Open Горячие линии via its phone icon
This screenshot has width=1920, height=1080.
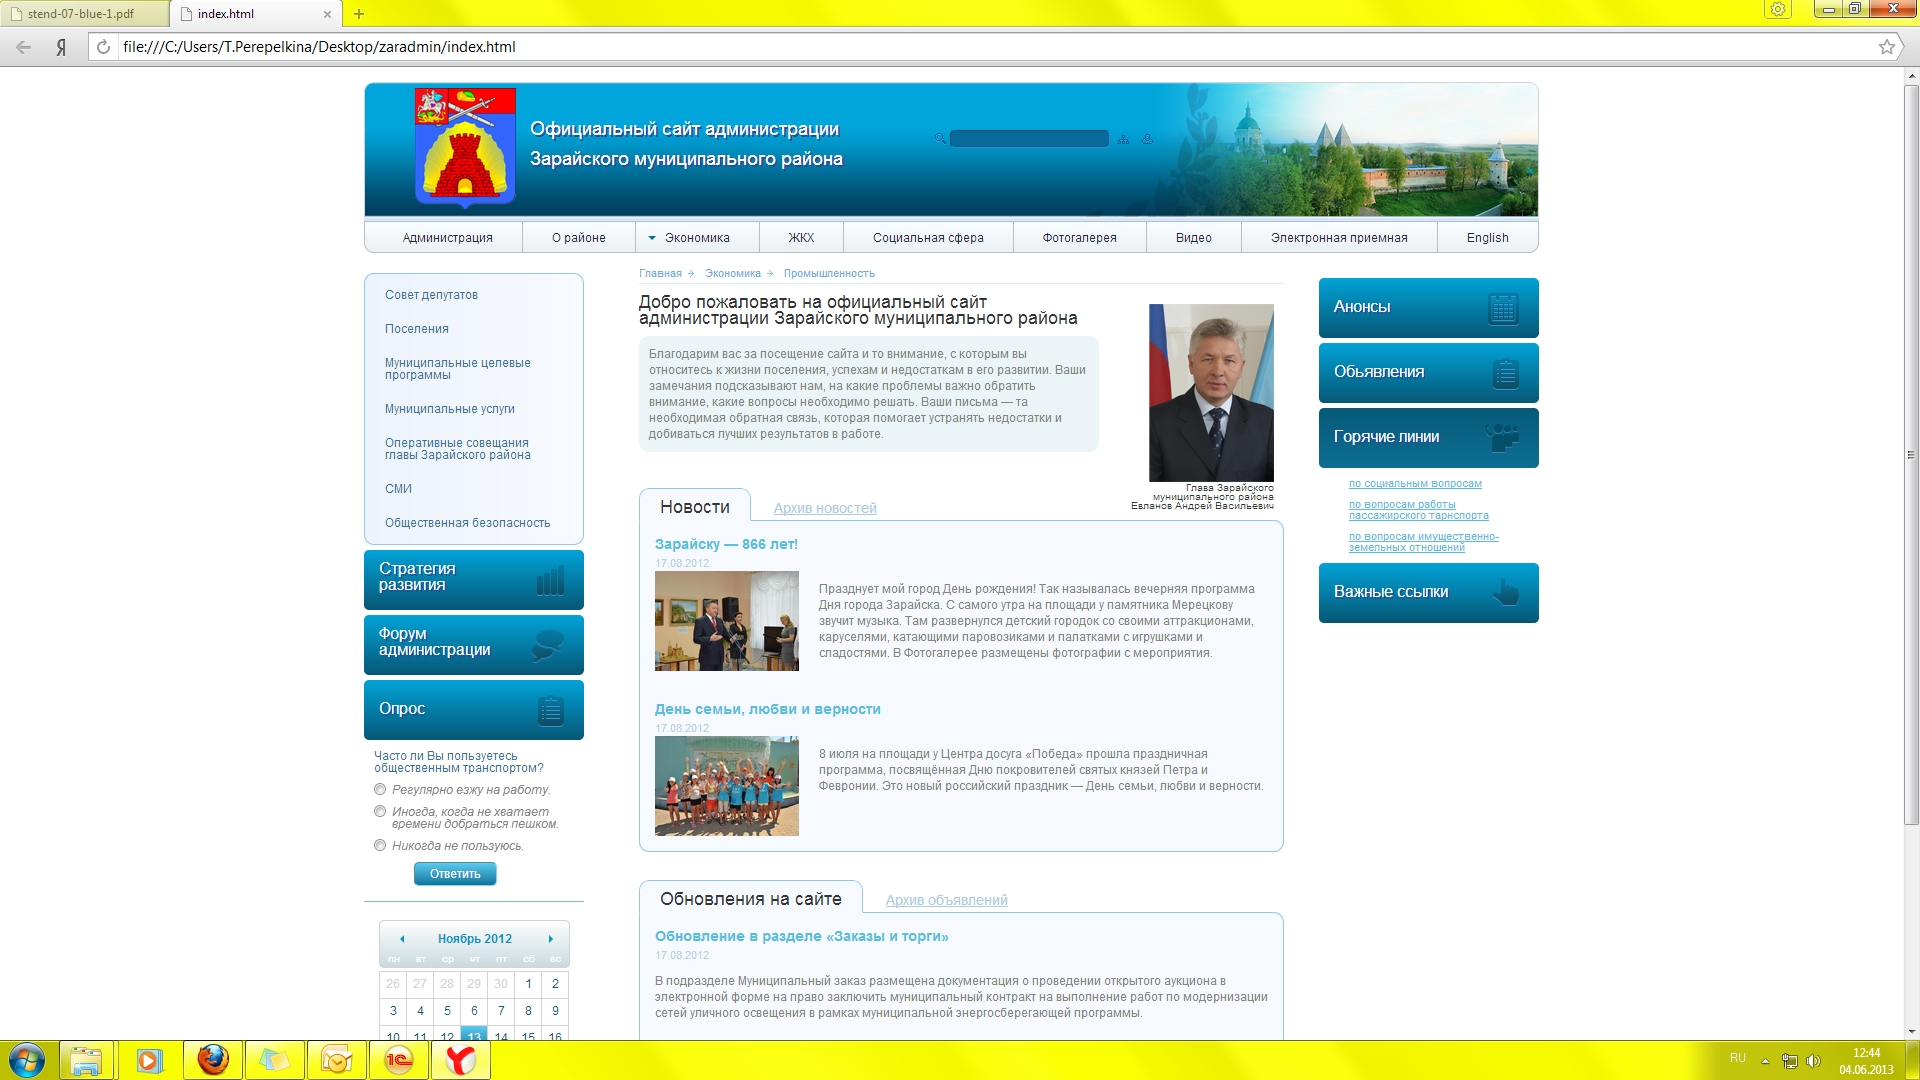1500,436
